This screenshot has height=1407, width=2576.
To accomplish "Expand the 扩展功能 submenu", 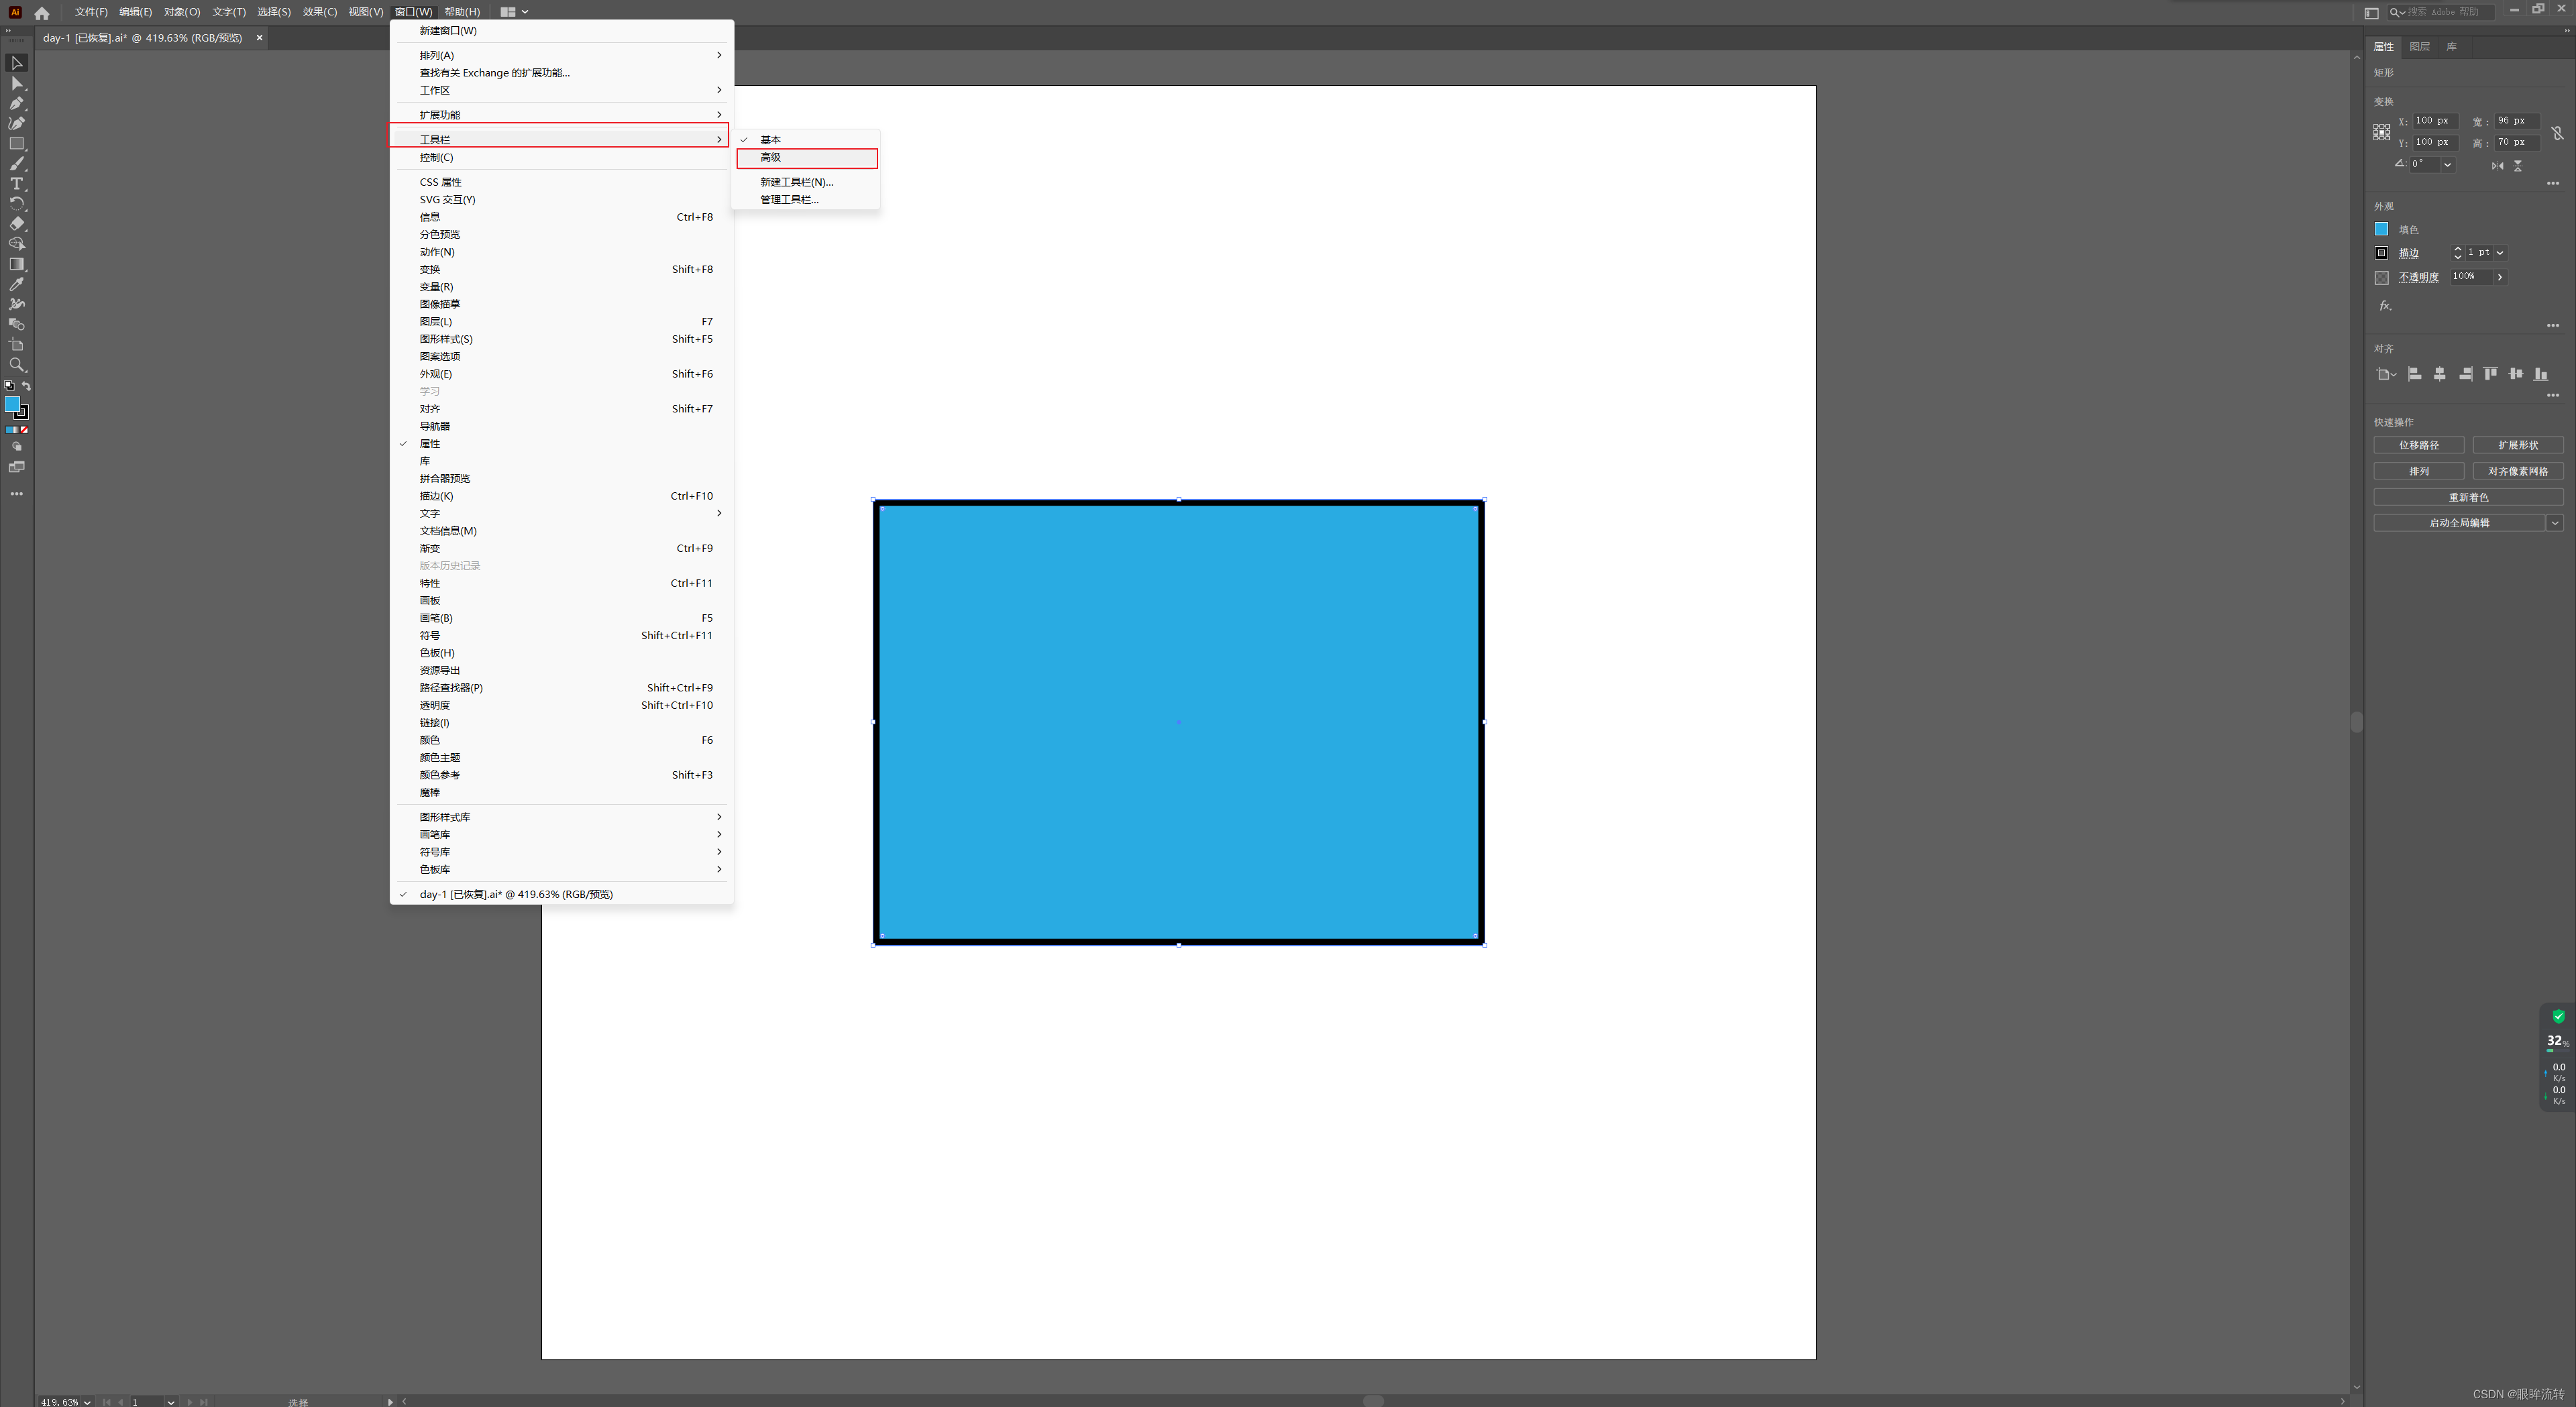I will pyautogui.click(x=561, y=115).
